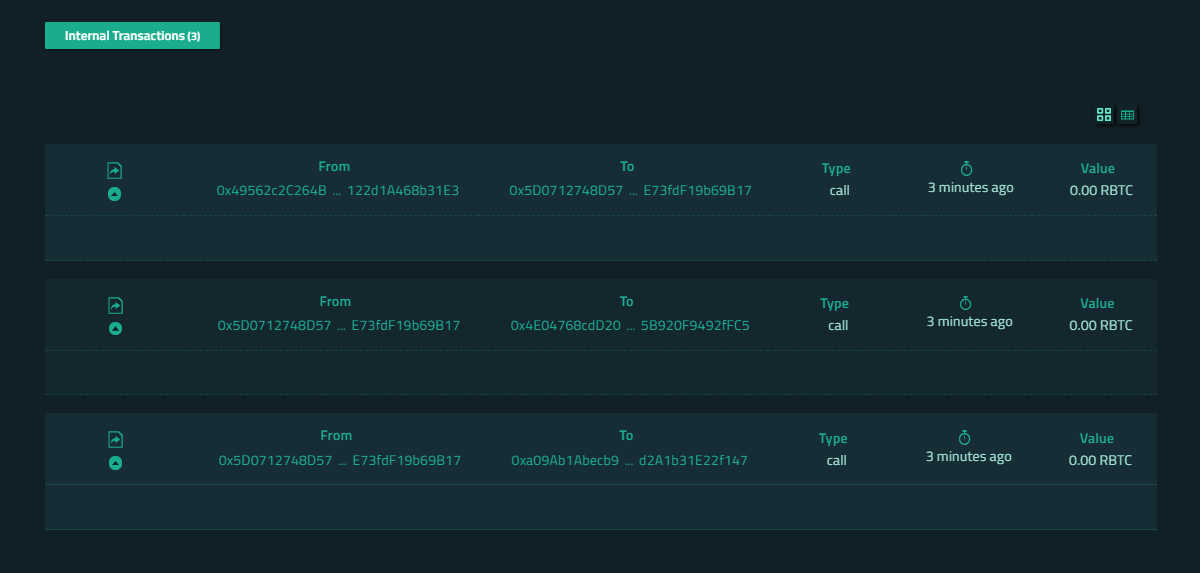Open the From address 0x49562c2C264B … 122d1A468b31E3

(x=338, y=190)
